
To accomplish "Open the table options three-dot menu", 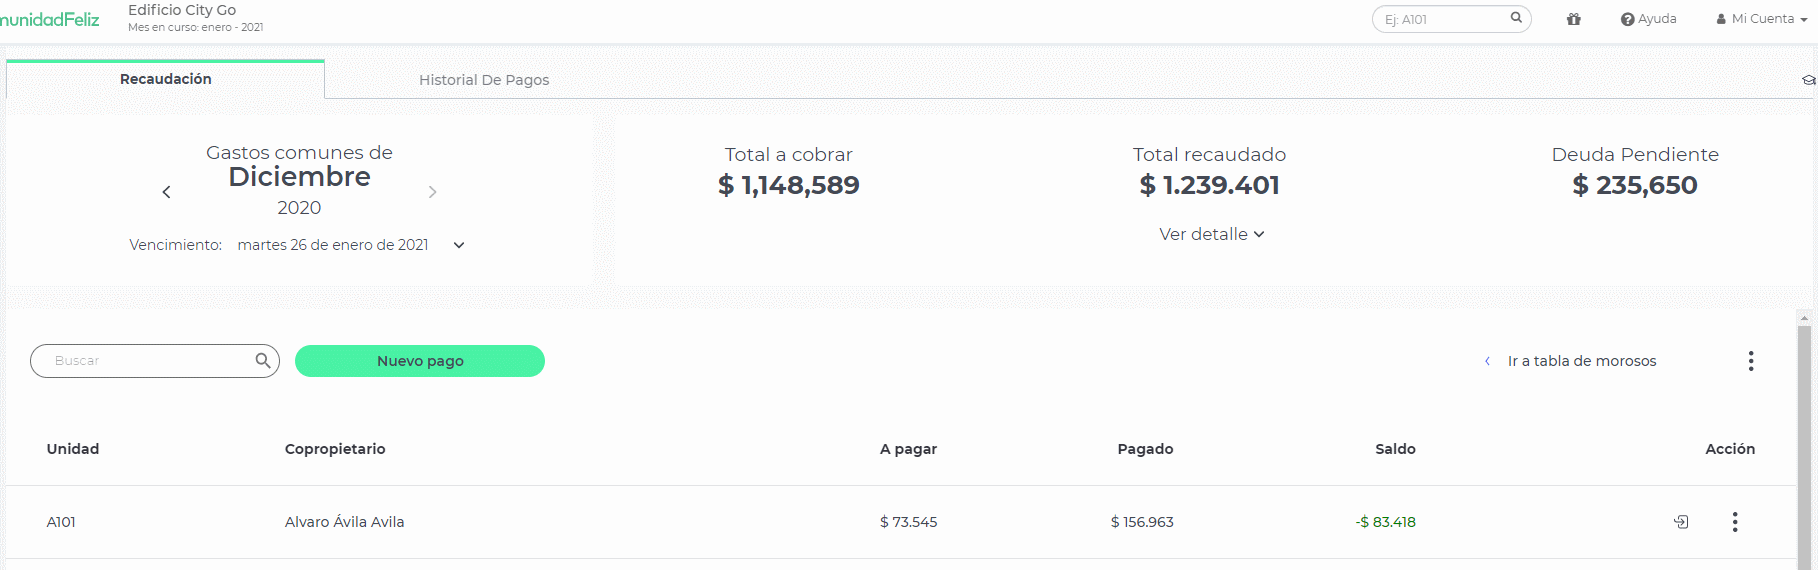I will pyautogui.click(x=1751, y=361).
